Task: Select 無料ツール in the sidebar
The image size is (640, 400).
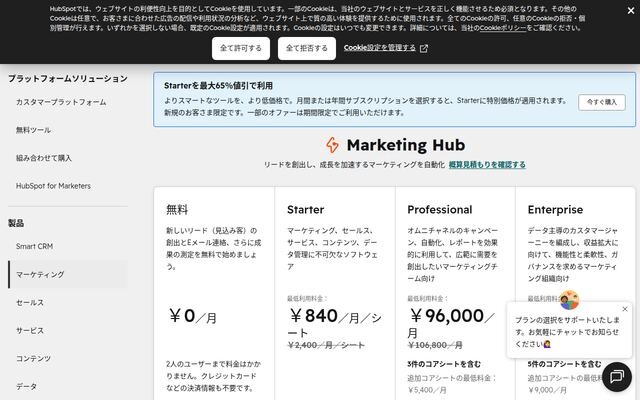Action: point(33,130)
